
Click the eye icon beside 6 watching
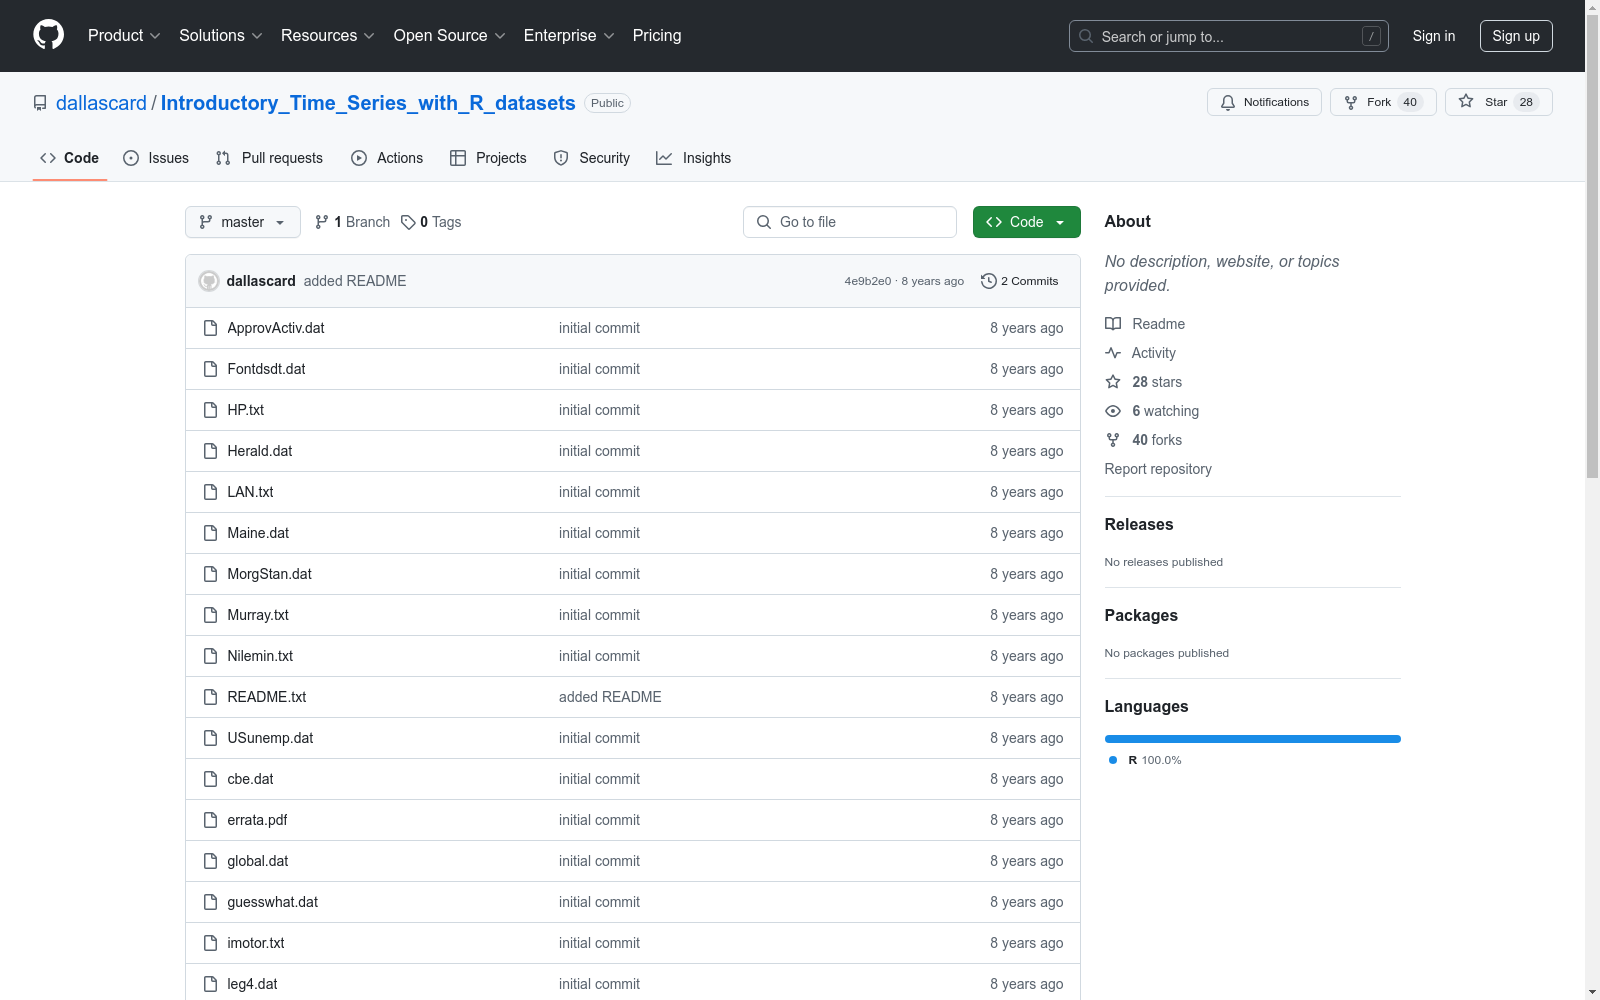[1113, 411]
